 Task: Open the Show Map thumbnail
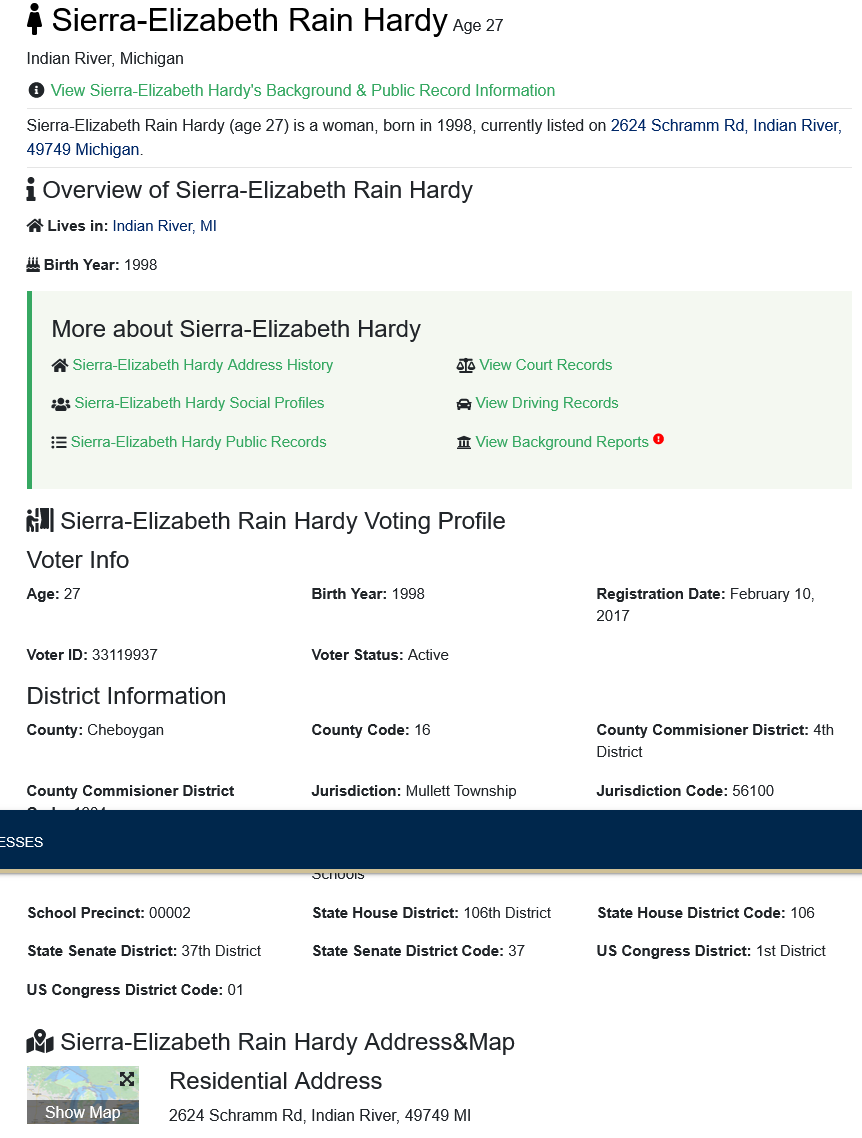pyautogui.click(x=83, y=1095)
